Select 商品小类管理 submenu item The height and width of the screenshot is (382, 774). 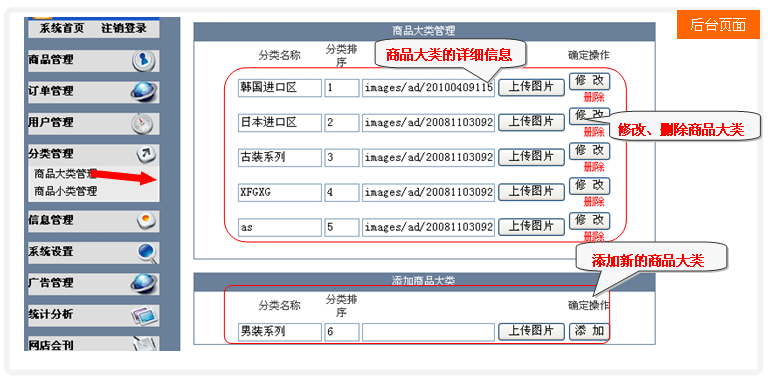65,191
